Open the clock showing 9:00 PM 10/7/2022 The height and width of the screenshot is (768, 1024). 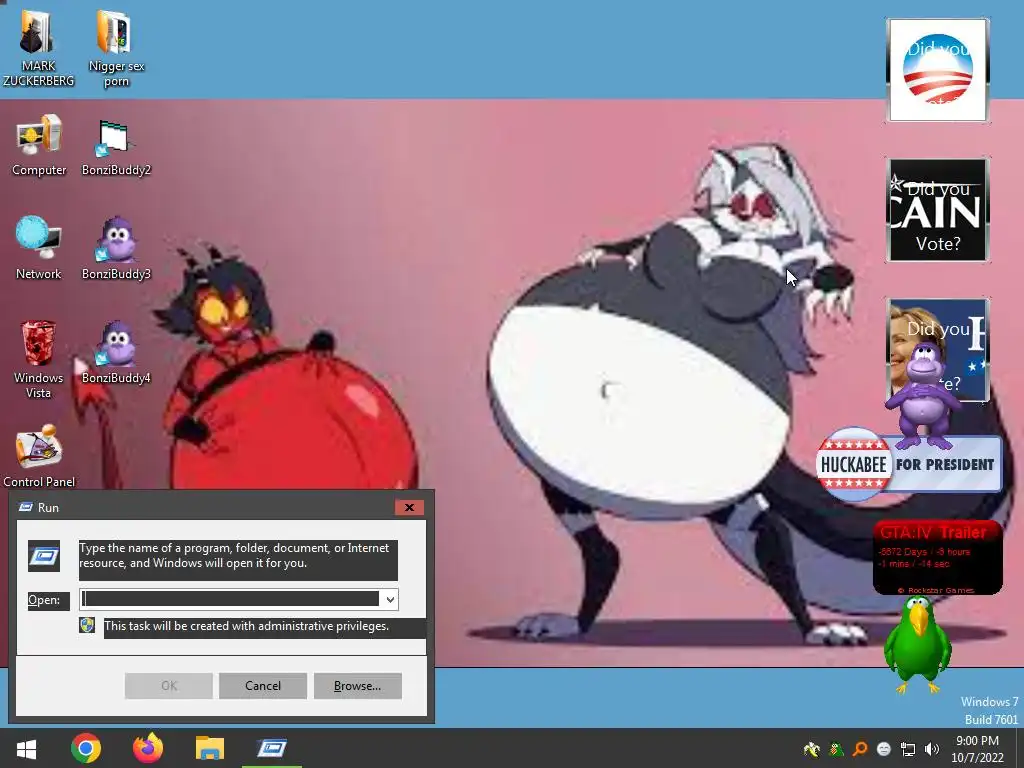[x=977, y=749]
